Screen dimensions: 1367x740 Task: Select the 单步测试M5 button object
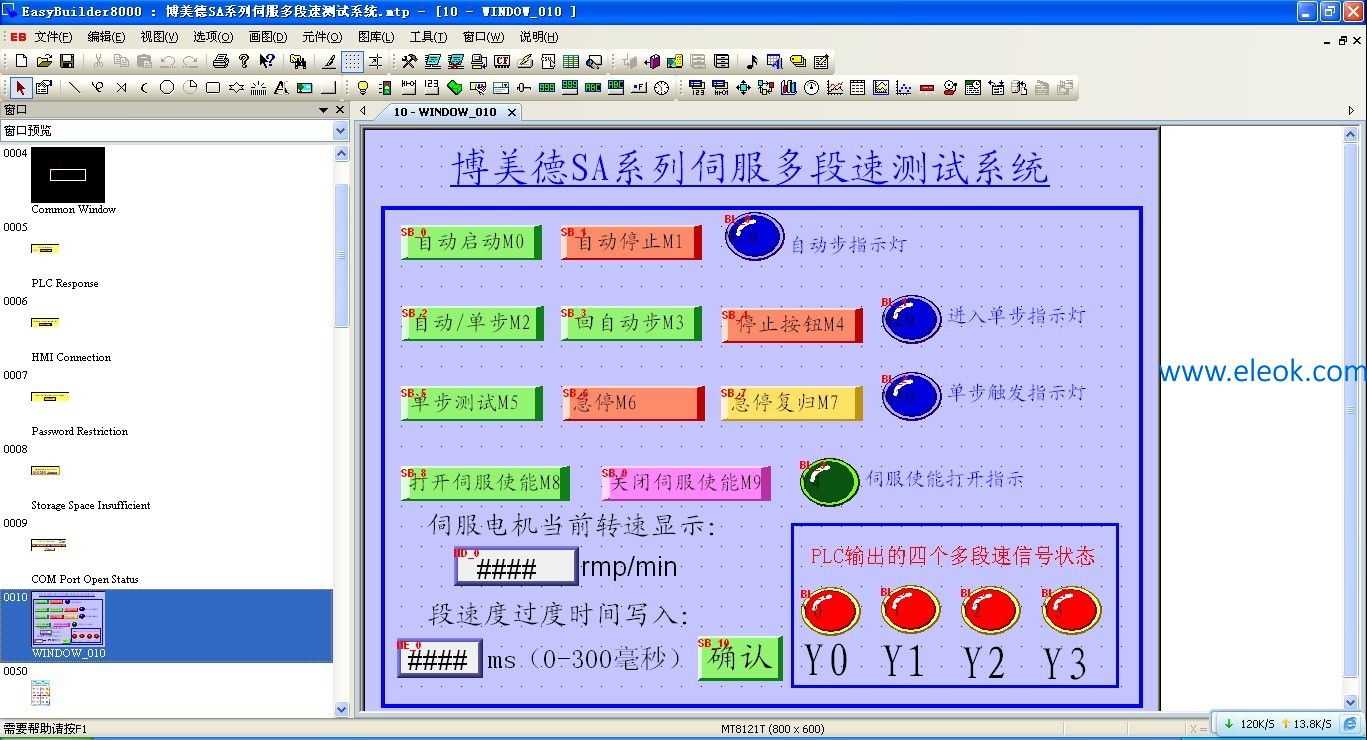click(471, 404)
